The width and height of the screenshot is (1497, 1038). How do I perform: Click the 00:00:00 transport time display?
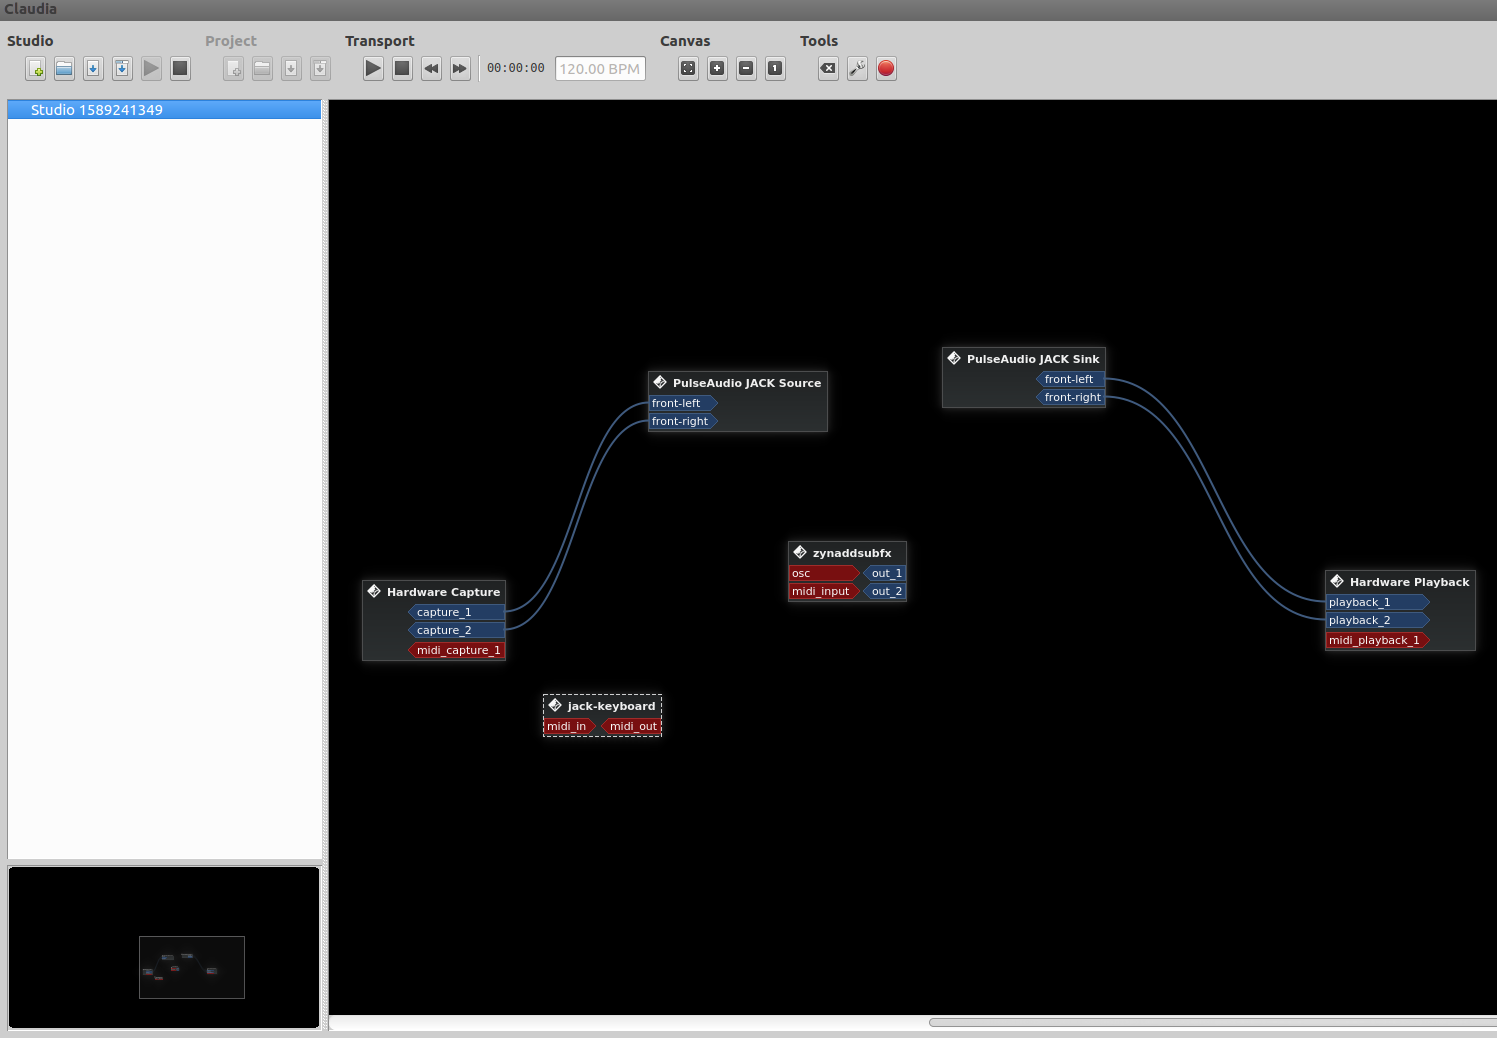click(x=516, y=68)
